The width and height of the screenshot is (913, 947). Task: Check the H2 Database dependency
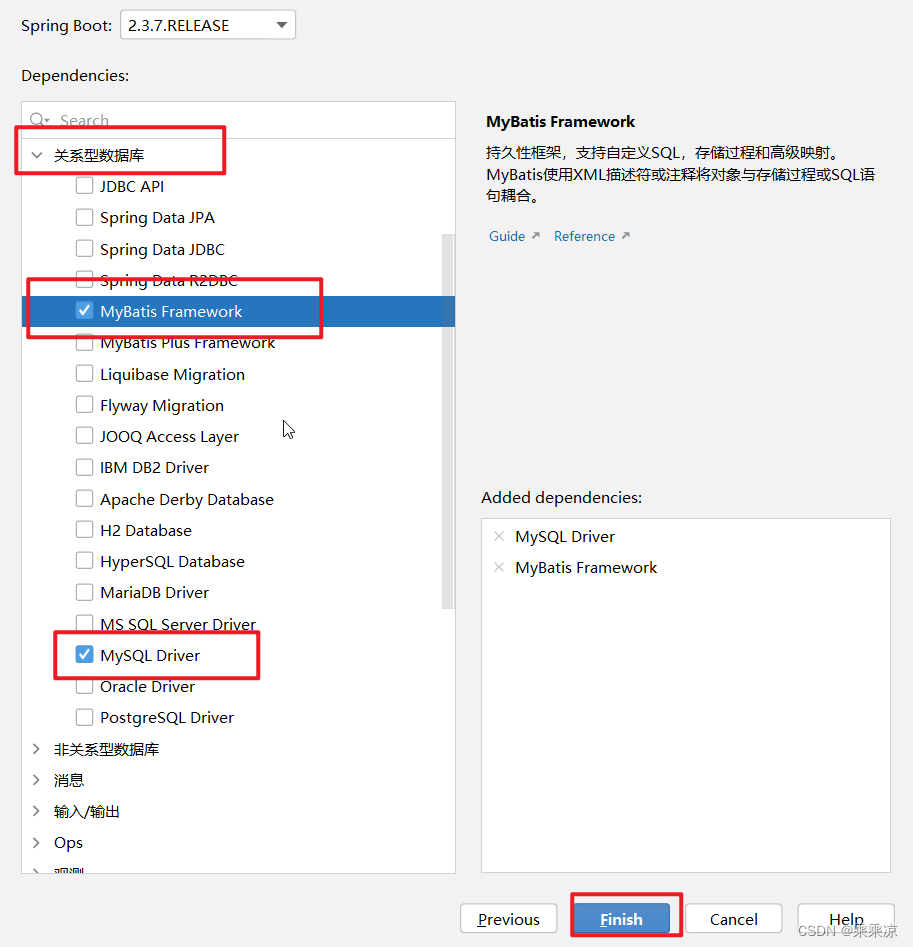[85, 530]
